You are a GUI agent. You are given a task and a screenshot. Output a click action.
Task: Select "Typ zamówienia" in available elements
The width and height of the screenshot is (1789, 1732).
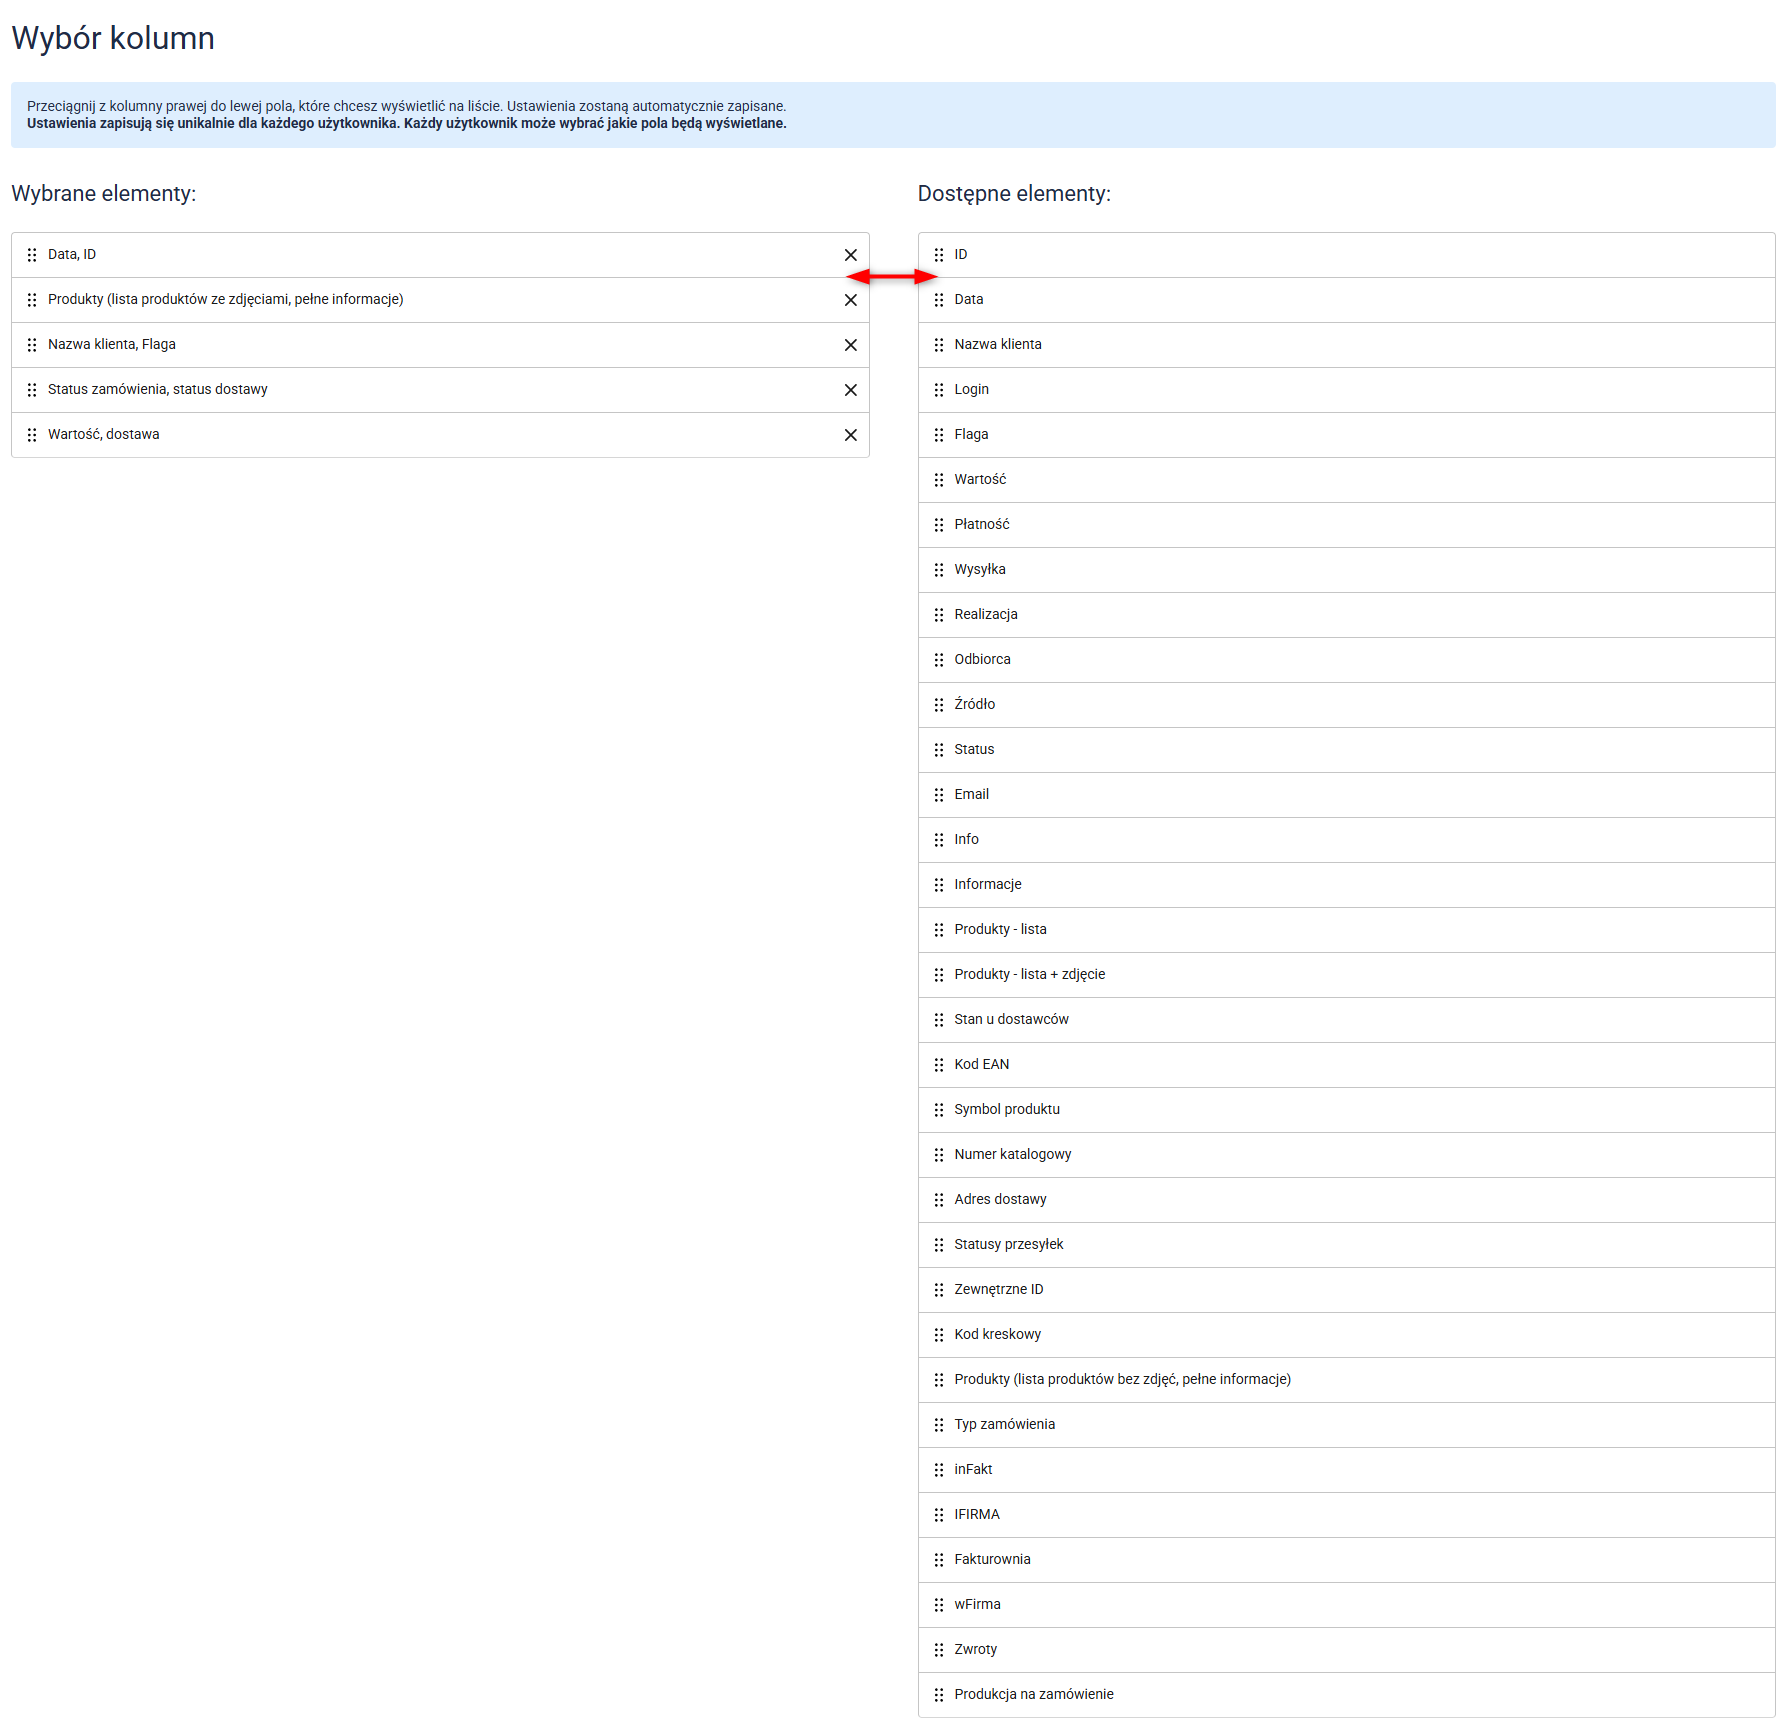coord(1004,1425)
